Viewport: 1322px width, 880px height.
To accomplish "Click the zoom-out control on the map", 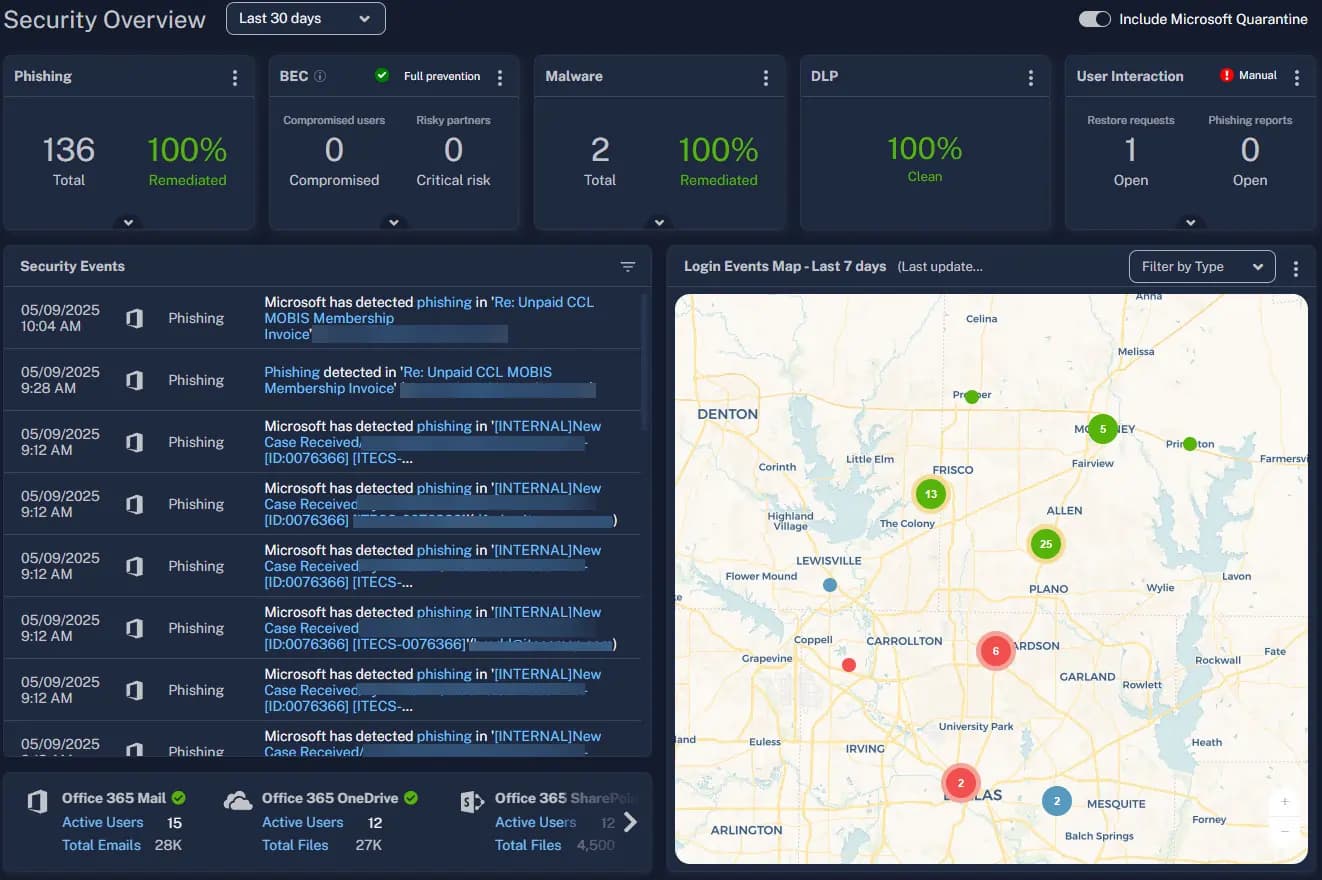I will [x=1284, y=831].
